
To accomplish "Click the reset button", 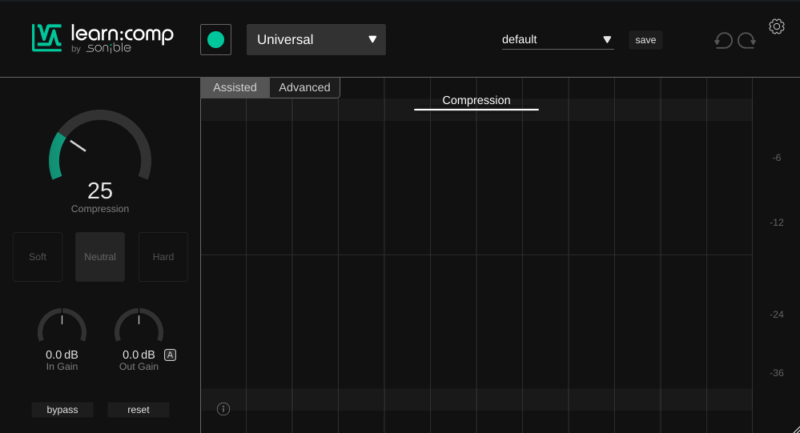I will pyautogui.click(x=138, y=410).
